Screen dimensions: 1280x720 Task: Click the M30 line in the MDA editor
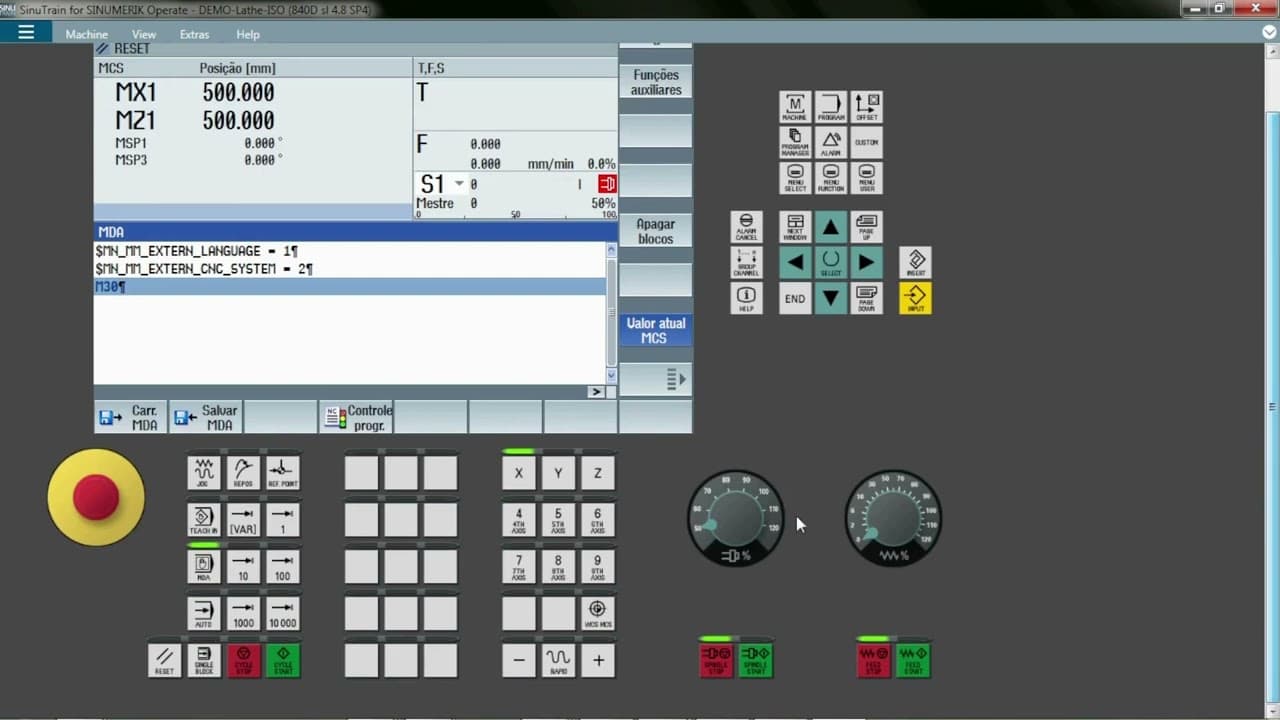350,287
